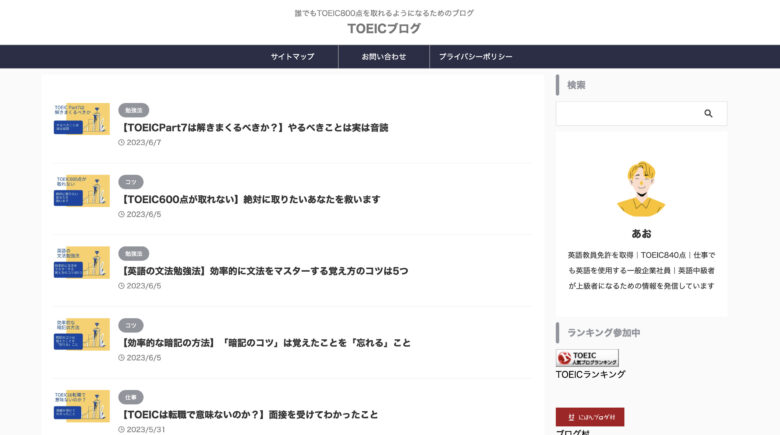
Task: Click the red blog village banner
Action: point(590,416)
